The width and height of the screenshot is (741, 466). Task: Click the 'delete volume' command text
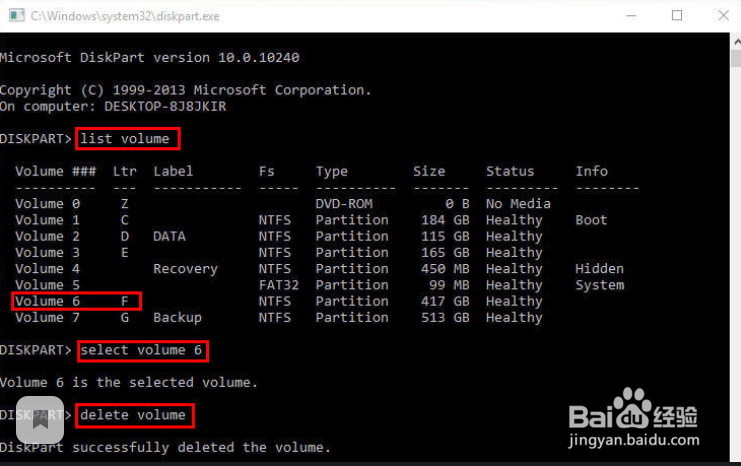coord(133,415)
